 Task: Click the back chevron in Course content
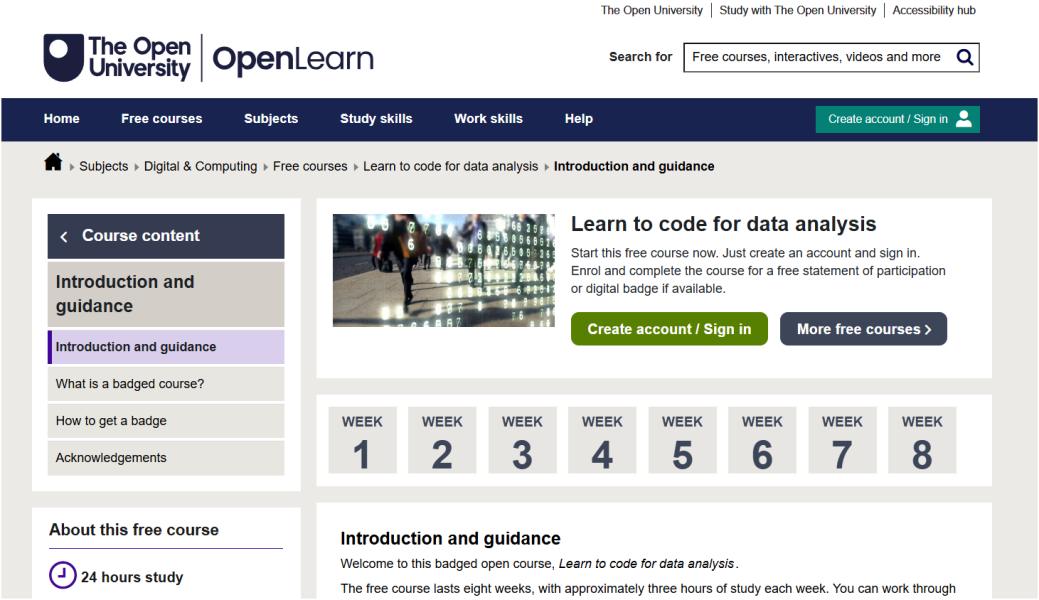[x=64, y=237]
